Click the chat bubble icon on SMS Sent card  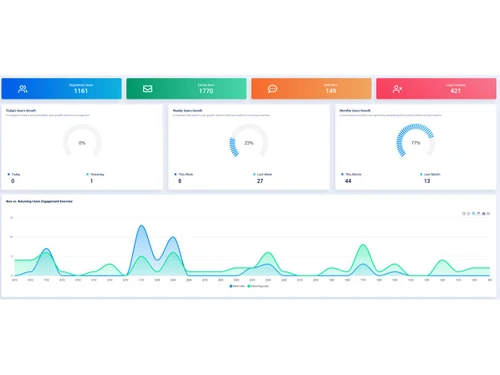pos(272,89)
